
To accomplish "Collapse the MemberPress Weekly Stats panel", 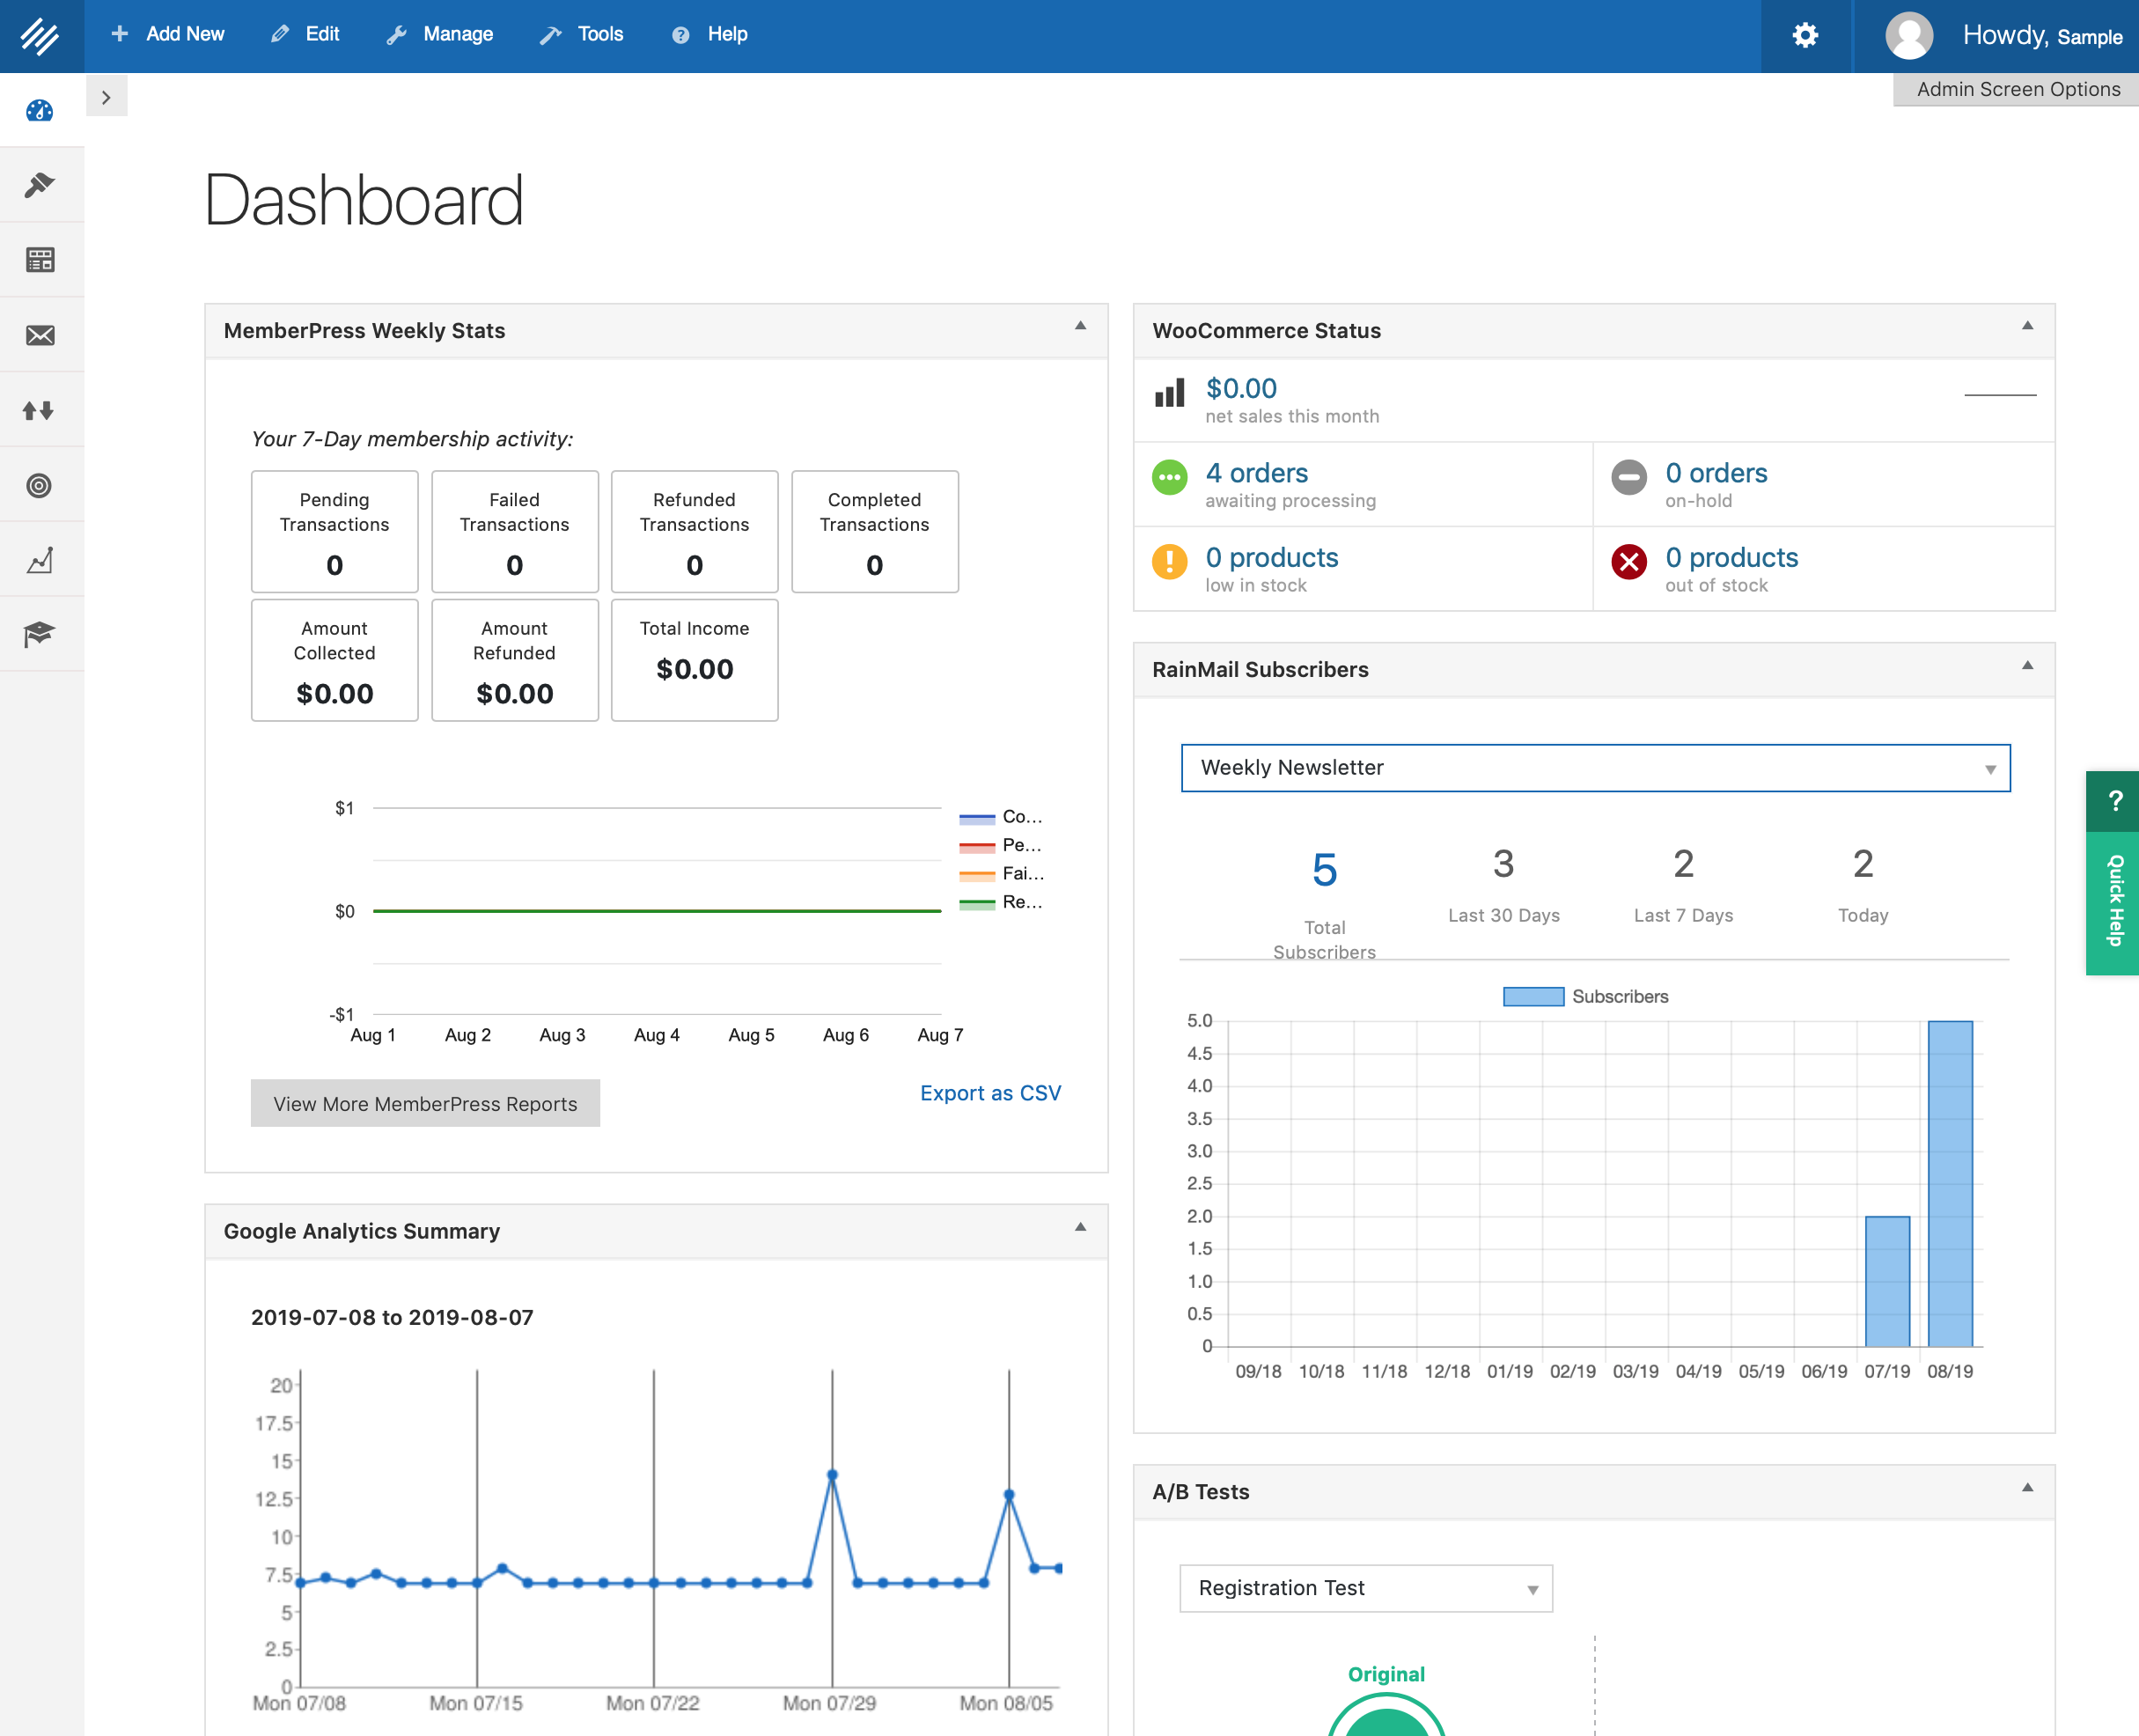I will pos(1080,326).
